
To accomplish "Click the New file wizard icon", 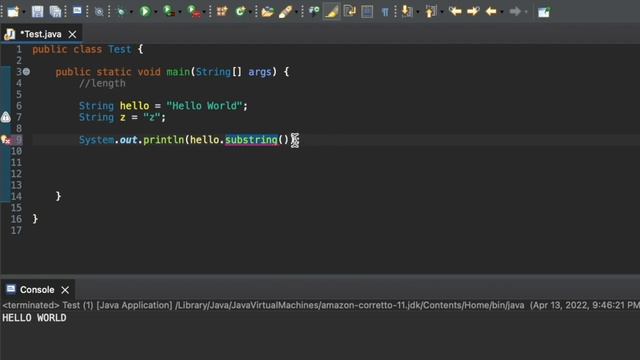I will [13, 11].
